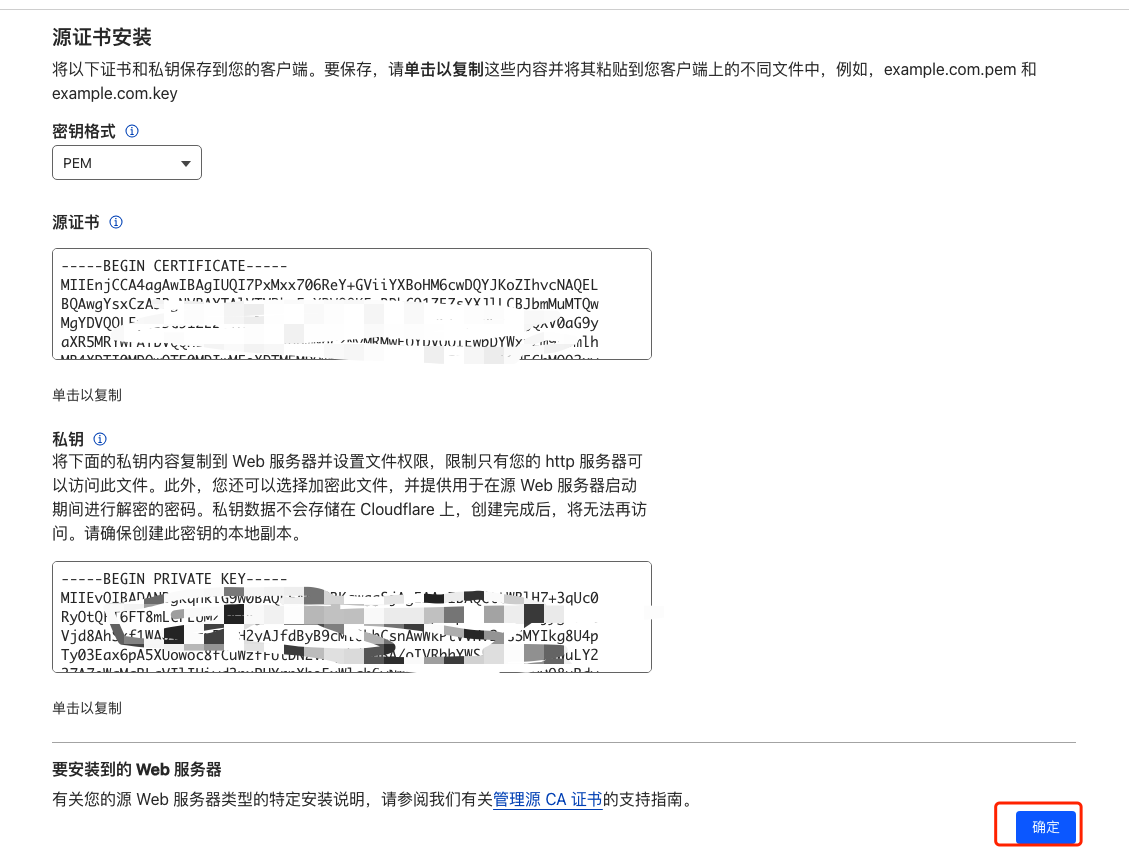Click the 私钥 label
Image resolution: width=1129 pixels, height=848 pixels.
[x=68, y=439]
